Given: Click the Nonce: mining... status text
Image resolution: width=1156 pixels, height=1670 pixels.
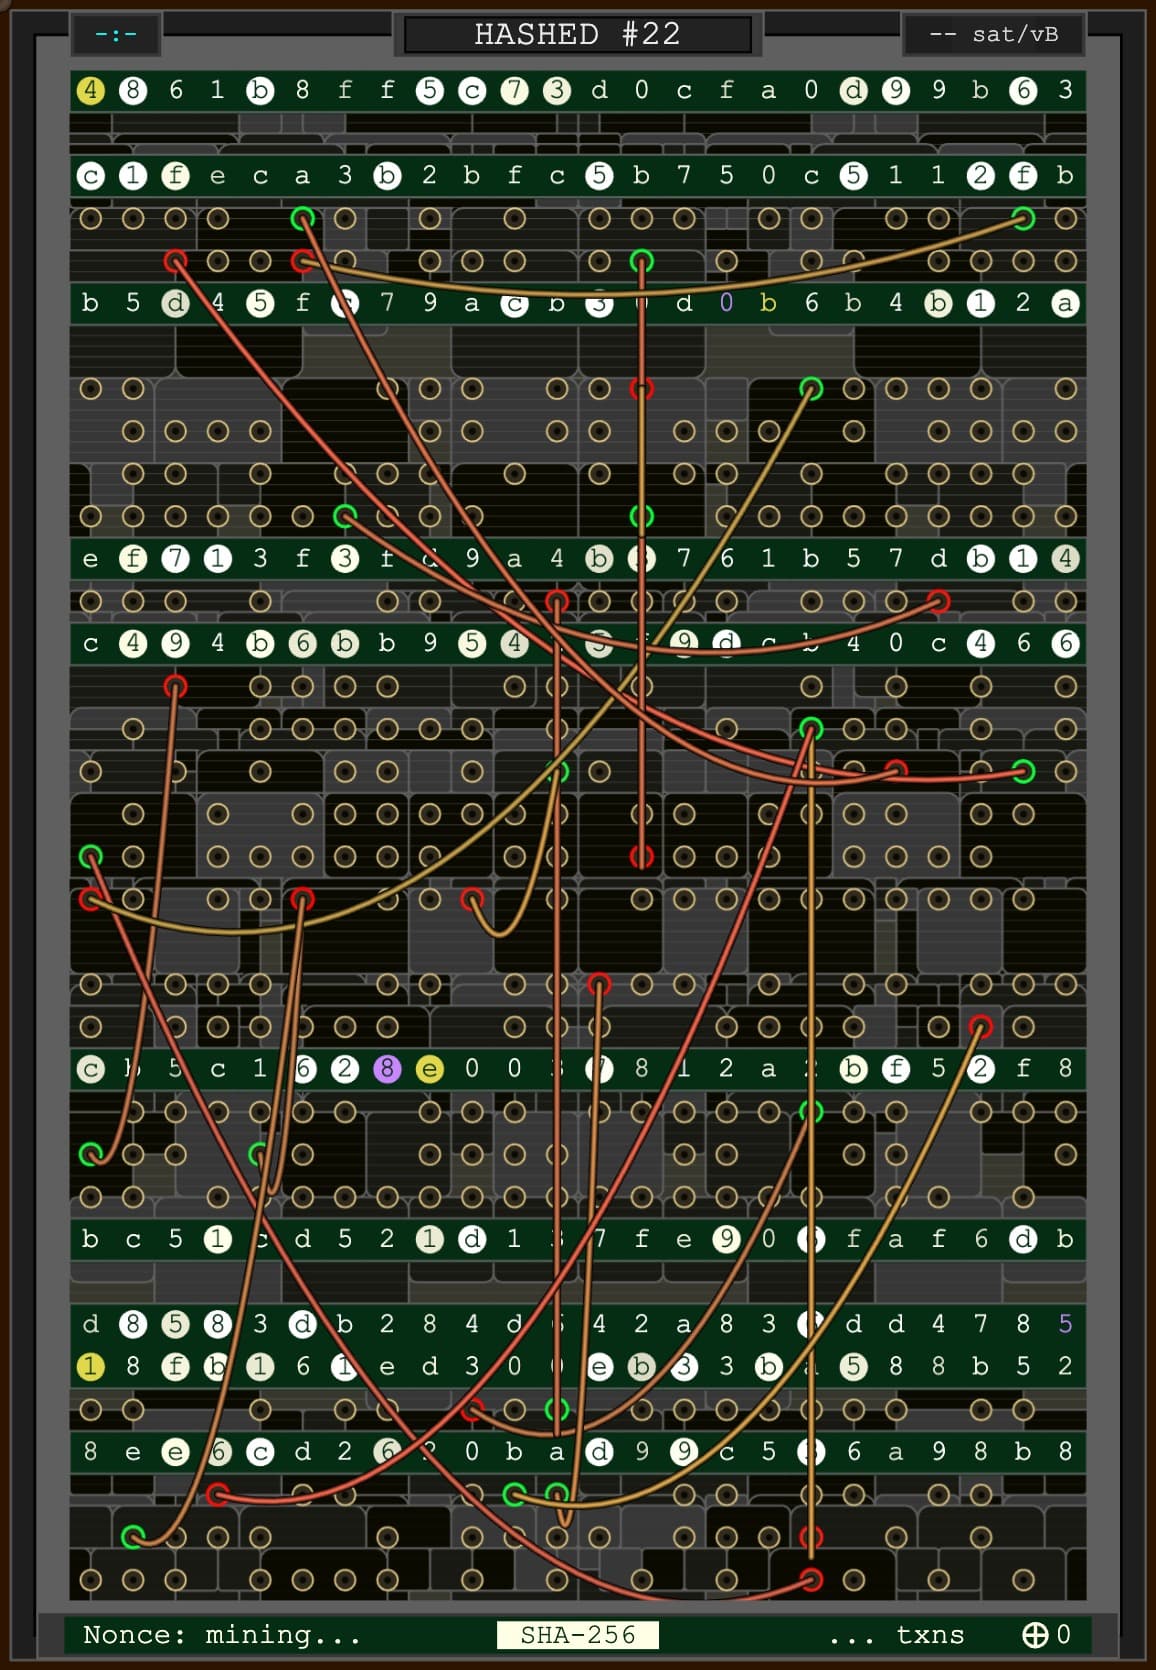Looking at the screenshot, I should [x=221, y=1635].
